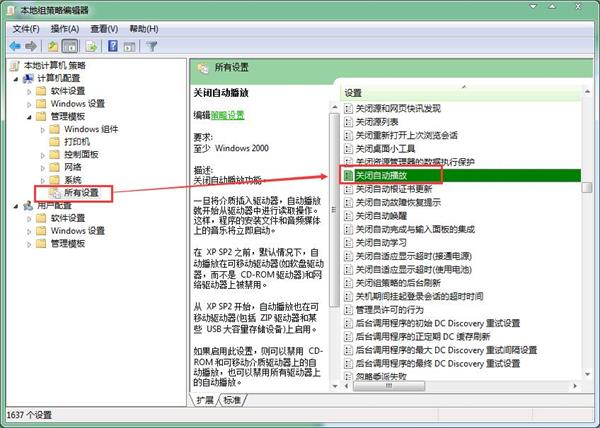Select 后台调用程序的正定期 DC 缓存刷新 setting
Viewport: 600px width, 428px height.
422,337
